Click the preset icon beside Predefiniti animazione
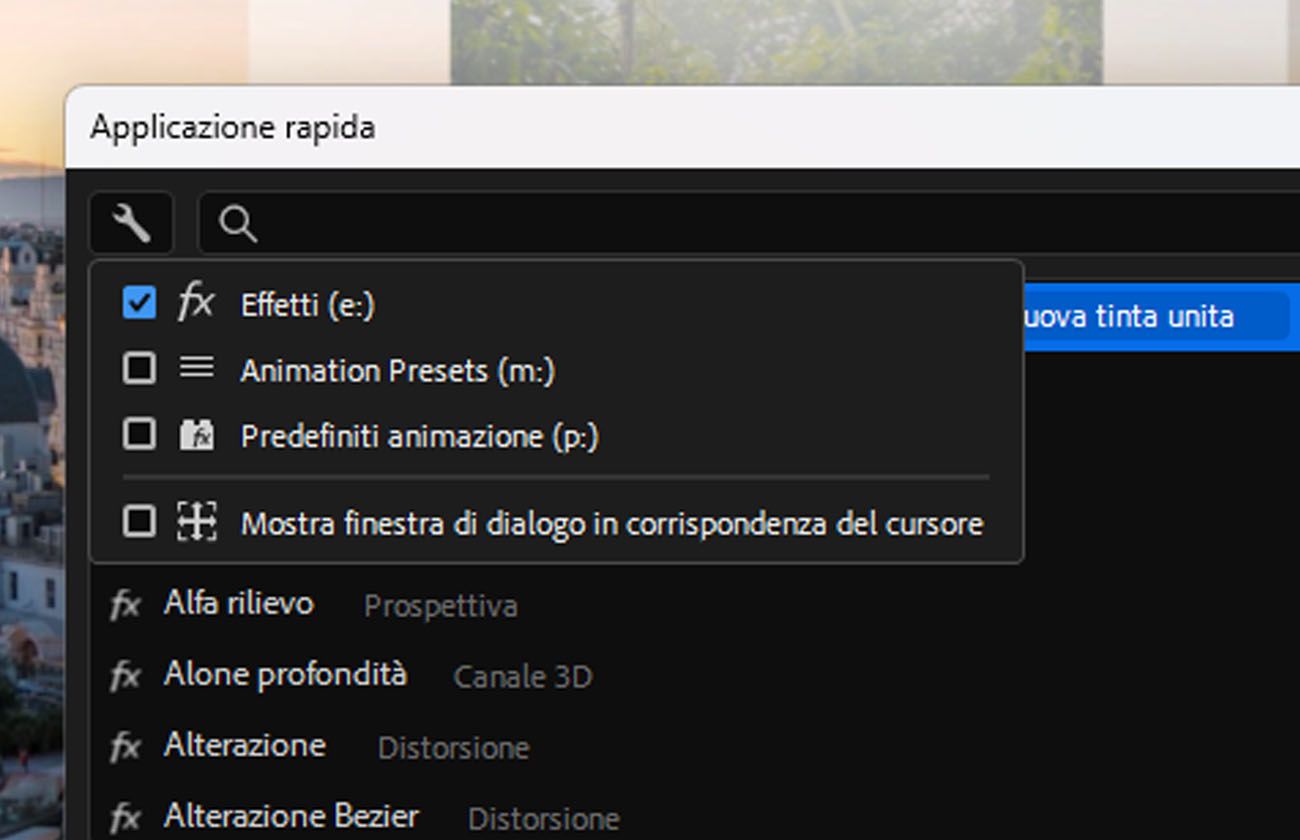 196,435
